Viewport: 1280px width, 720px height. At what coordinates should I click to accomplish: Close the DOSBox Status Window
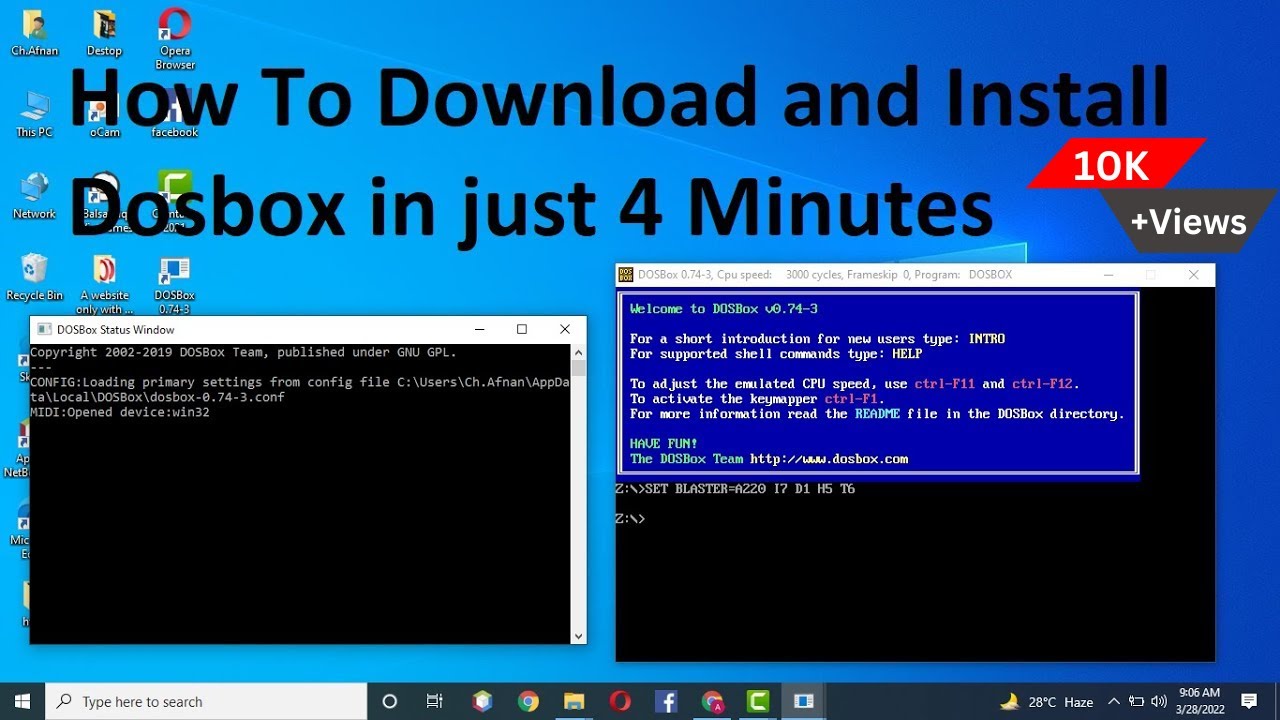[565, 329]
